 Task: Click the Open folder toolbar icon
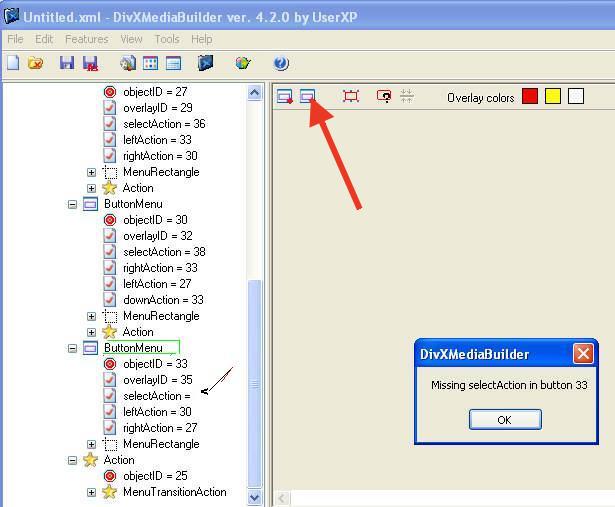(x=35, y=63)
